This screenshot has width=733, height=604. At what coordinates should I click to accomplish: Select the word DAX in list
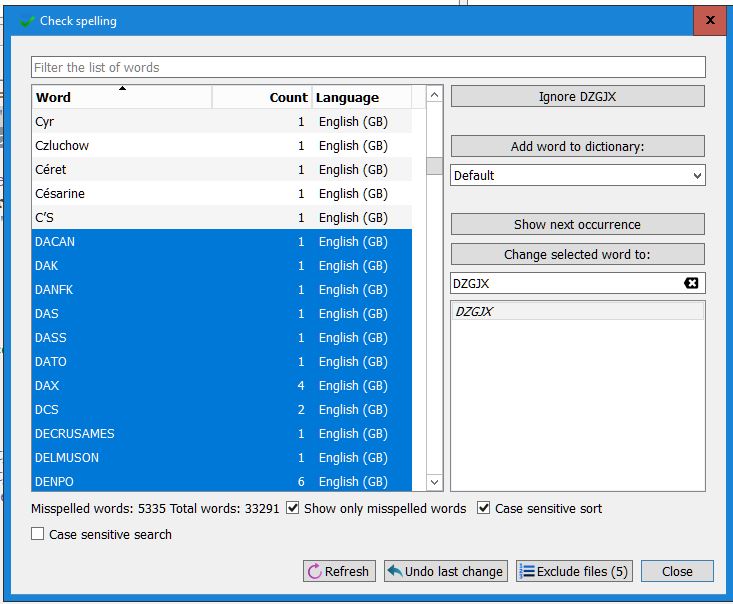point(222,386)
